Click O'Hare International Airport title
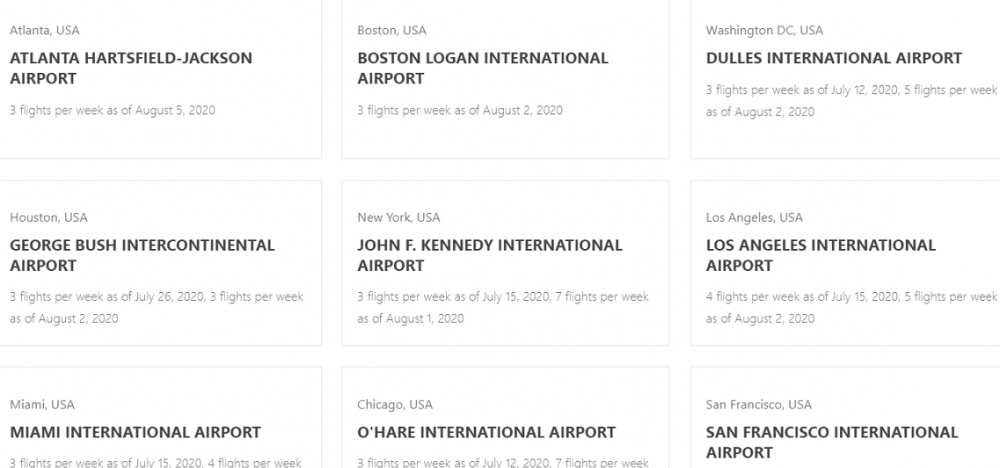 pyautogui.click(x=486, y=433)
